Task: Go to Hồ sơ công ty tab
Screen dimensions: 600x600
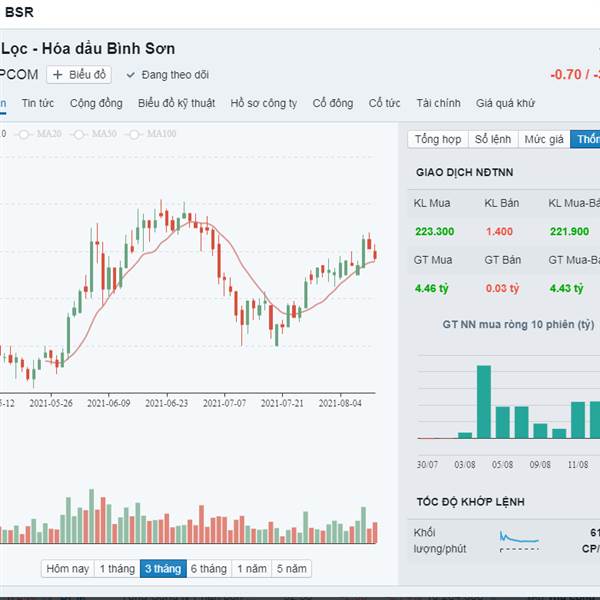Action: point(263,103)
